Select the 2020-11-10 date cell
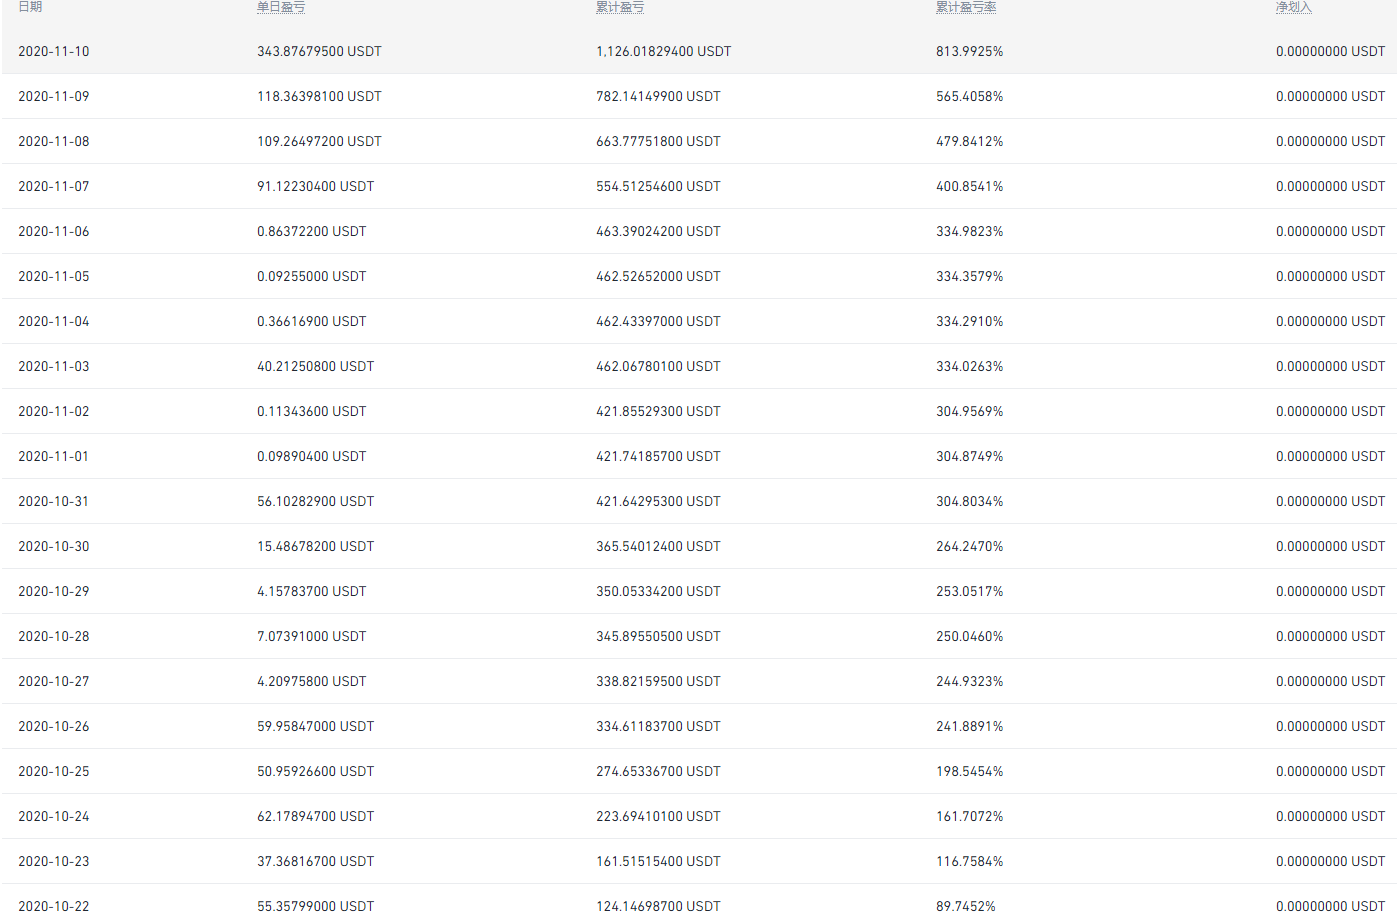 pyautogui.click(x=54, y=51)
